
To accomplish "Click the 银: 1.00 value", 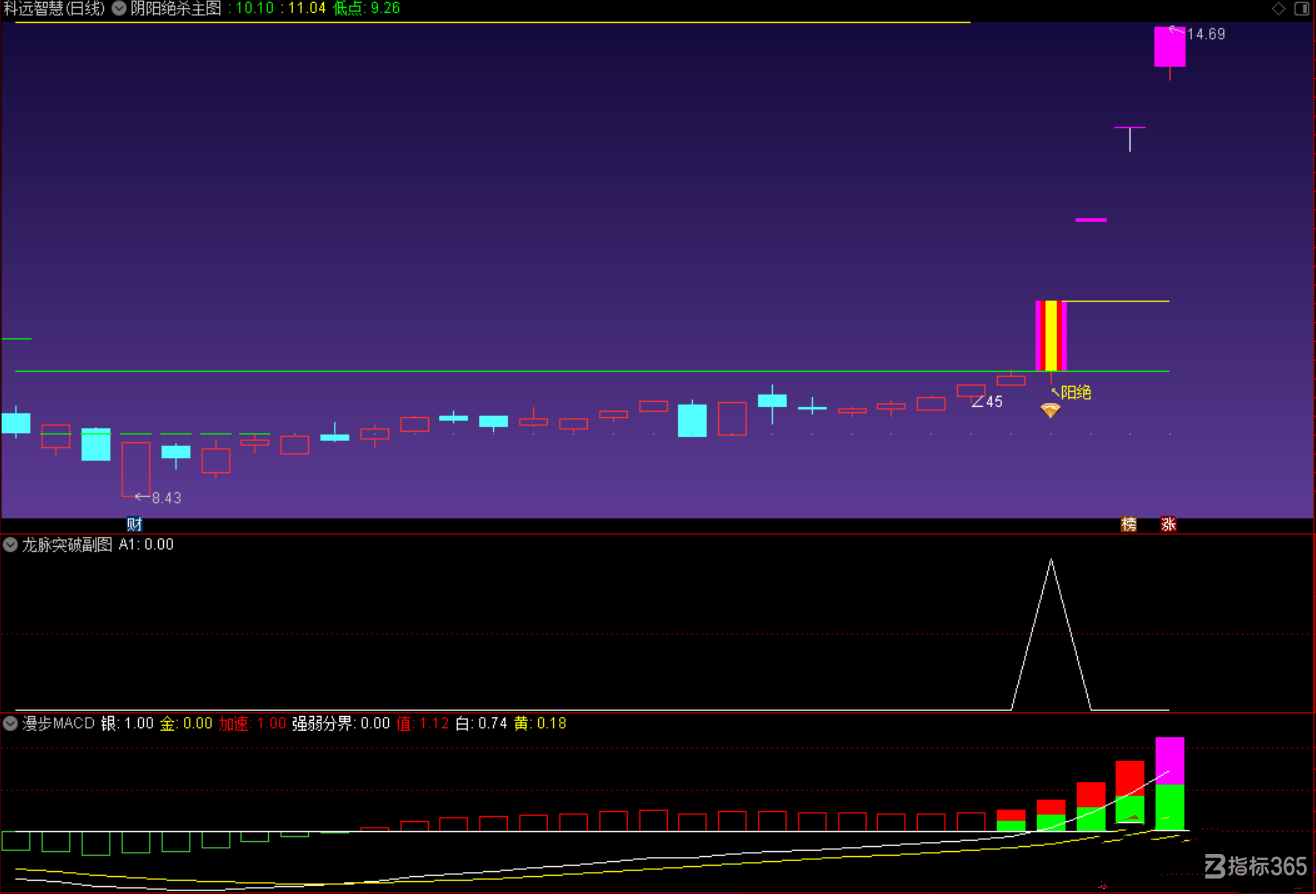I will [x=127, y=723].
